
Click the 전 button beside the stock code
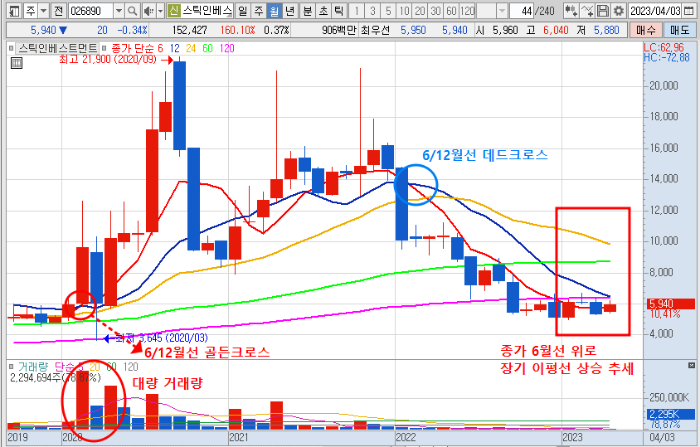coord(58,11)
